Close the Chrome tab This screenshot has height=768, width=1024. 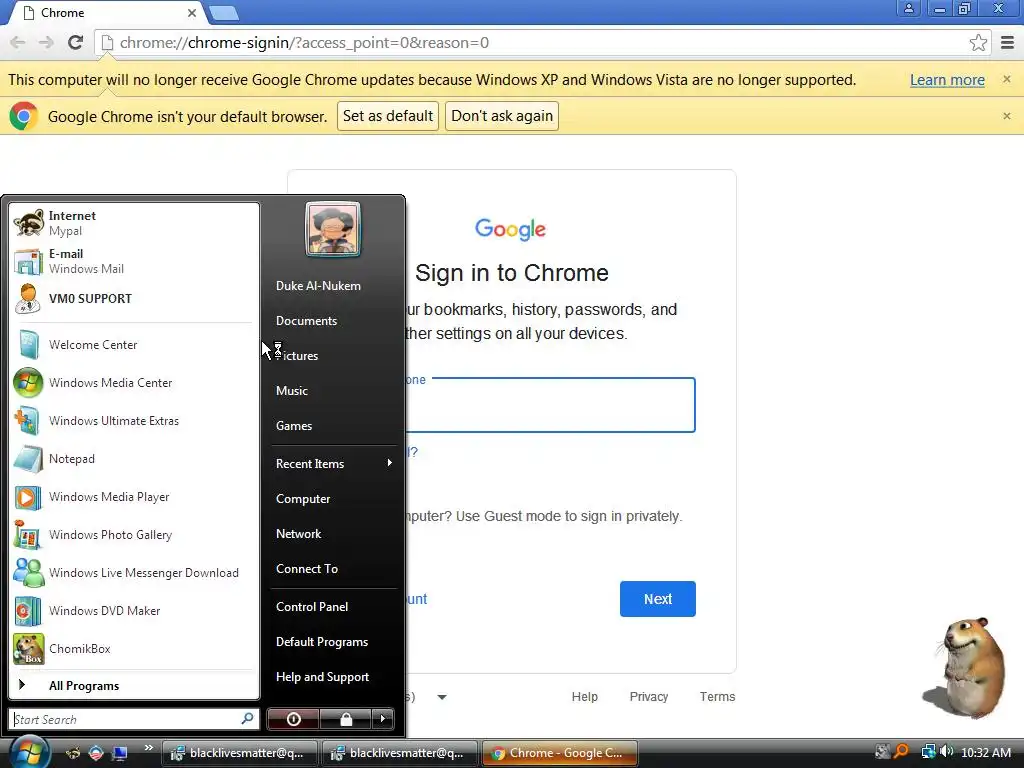(x=191, y=12)
